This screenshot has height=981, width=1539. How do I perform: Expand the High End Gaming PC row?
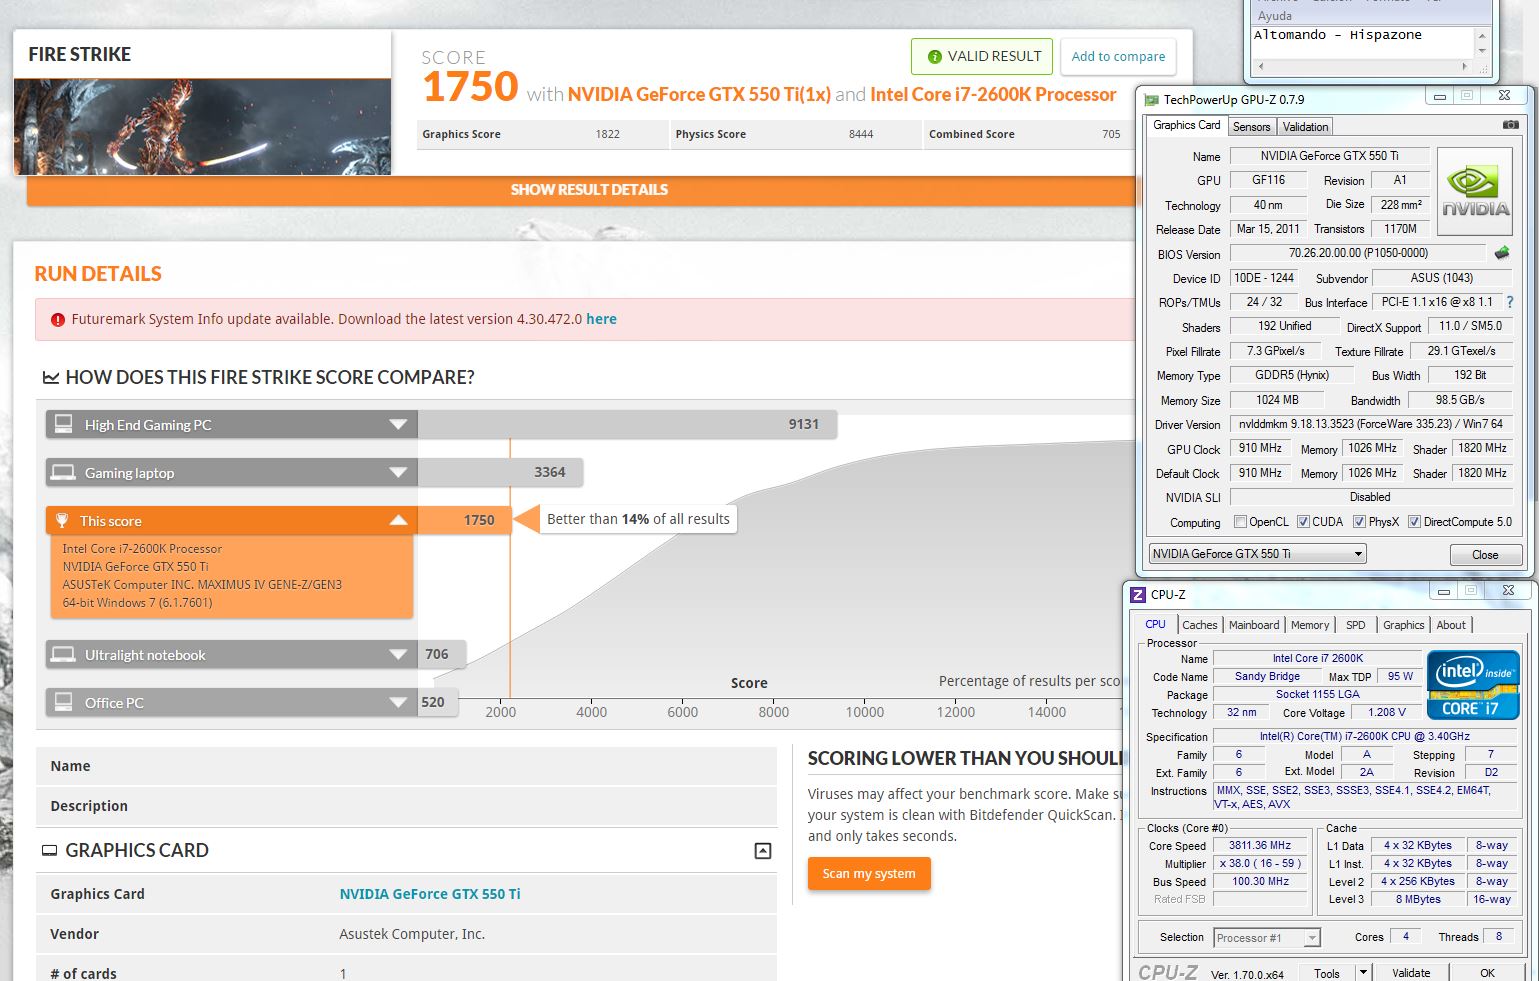pos(398,425)
